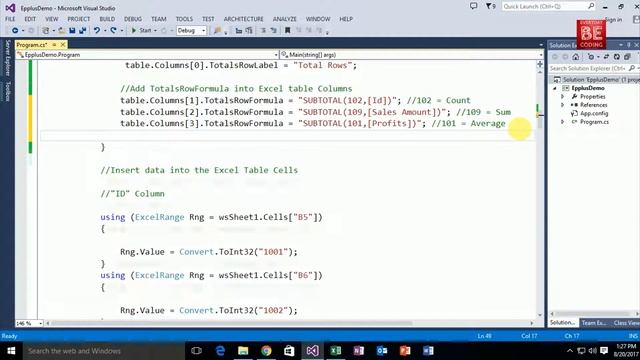
Task: Click the Increase Indent toolbar icon
Action: pyautogui.click(x=249, y=31)
